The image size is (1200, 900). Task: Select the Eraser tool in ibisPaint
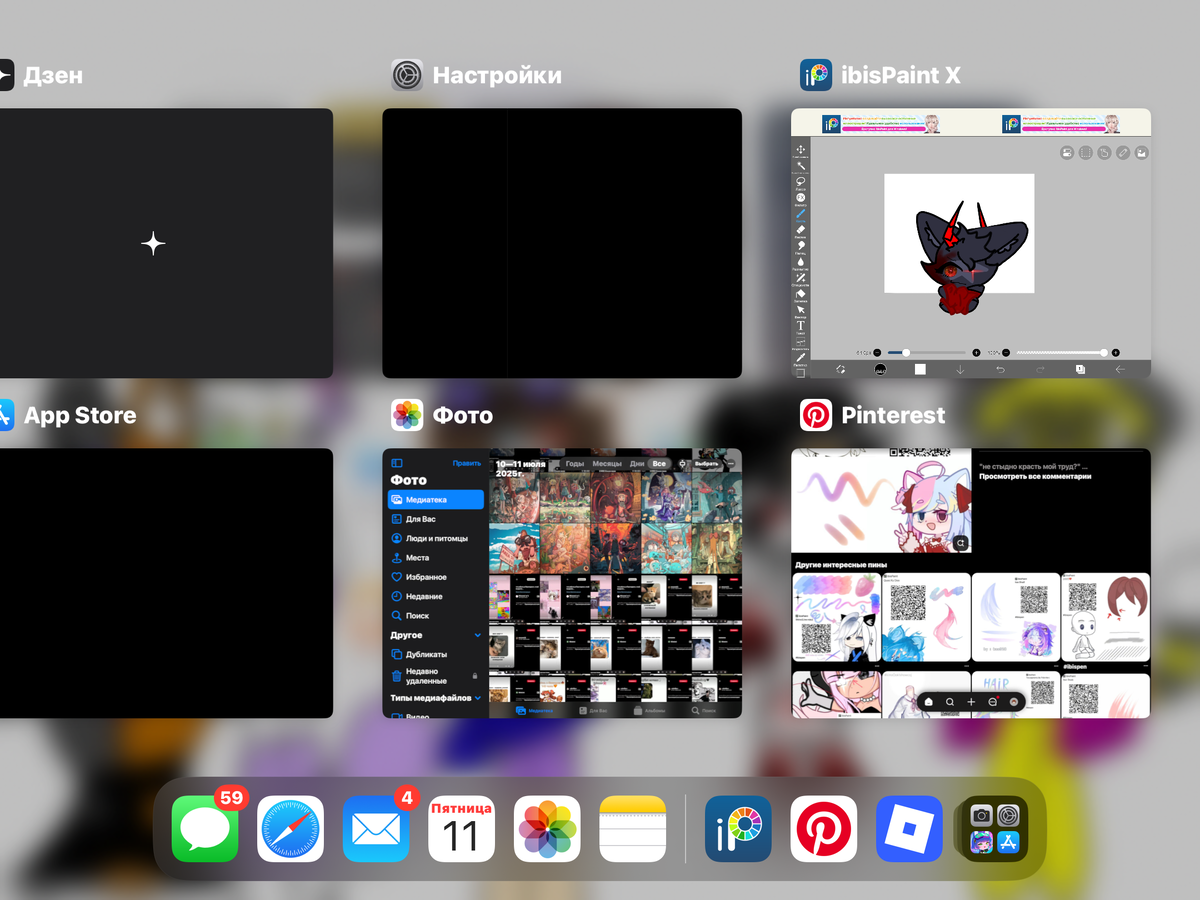801,229
